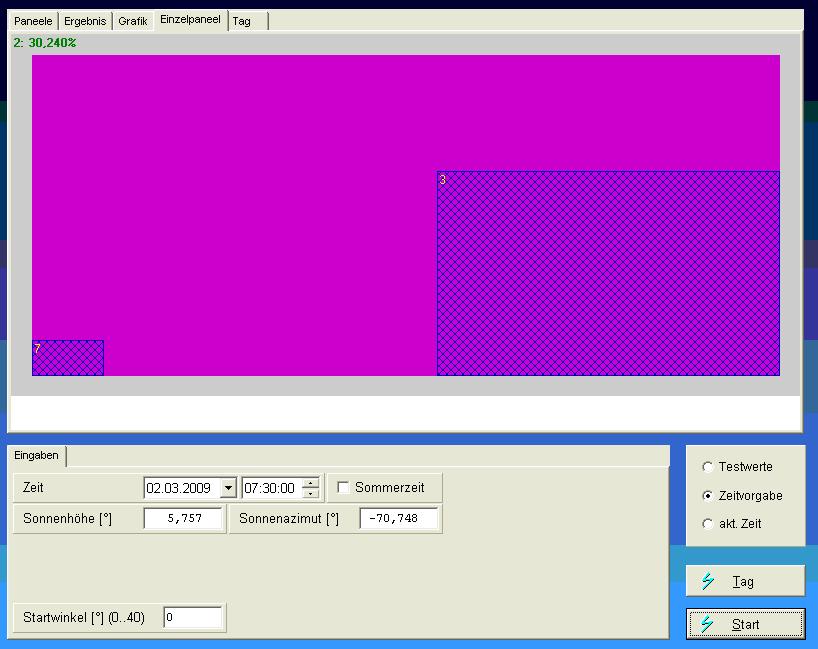Click the Sonnenazimut value field
The height and width of the screenshot is (649, 818).
tap(398, 519)
